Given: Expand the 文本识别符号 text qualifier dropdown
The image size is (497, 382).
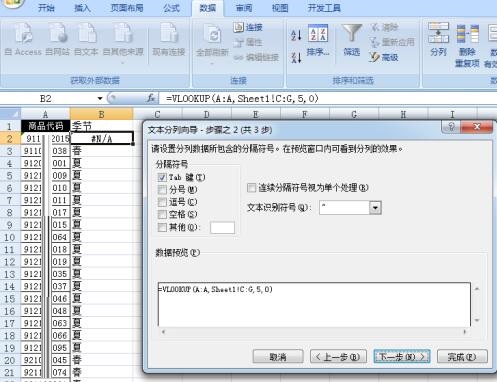Looking at the screenshot, I should 375,208.
